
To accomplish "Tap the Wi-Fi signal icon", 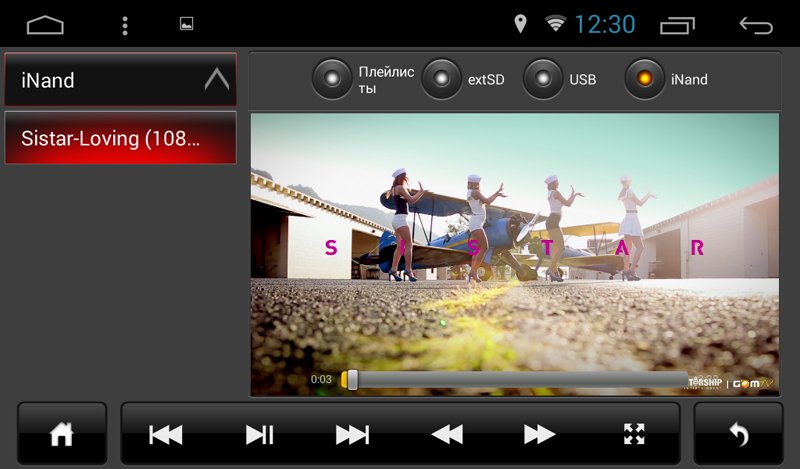I will click(555, 23).
